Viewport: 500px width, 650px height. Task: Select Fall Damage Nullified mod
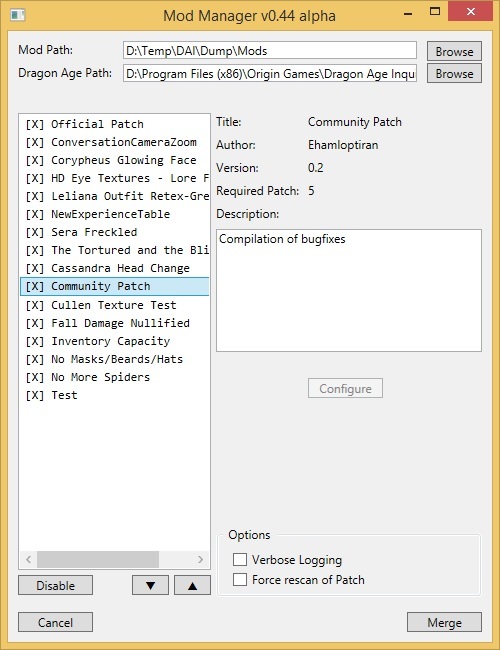(x=114, y=323)
